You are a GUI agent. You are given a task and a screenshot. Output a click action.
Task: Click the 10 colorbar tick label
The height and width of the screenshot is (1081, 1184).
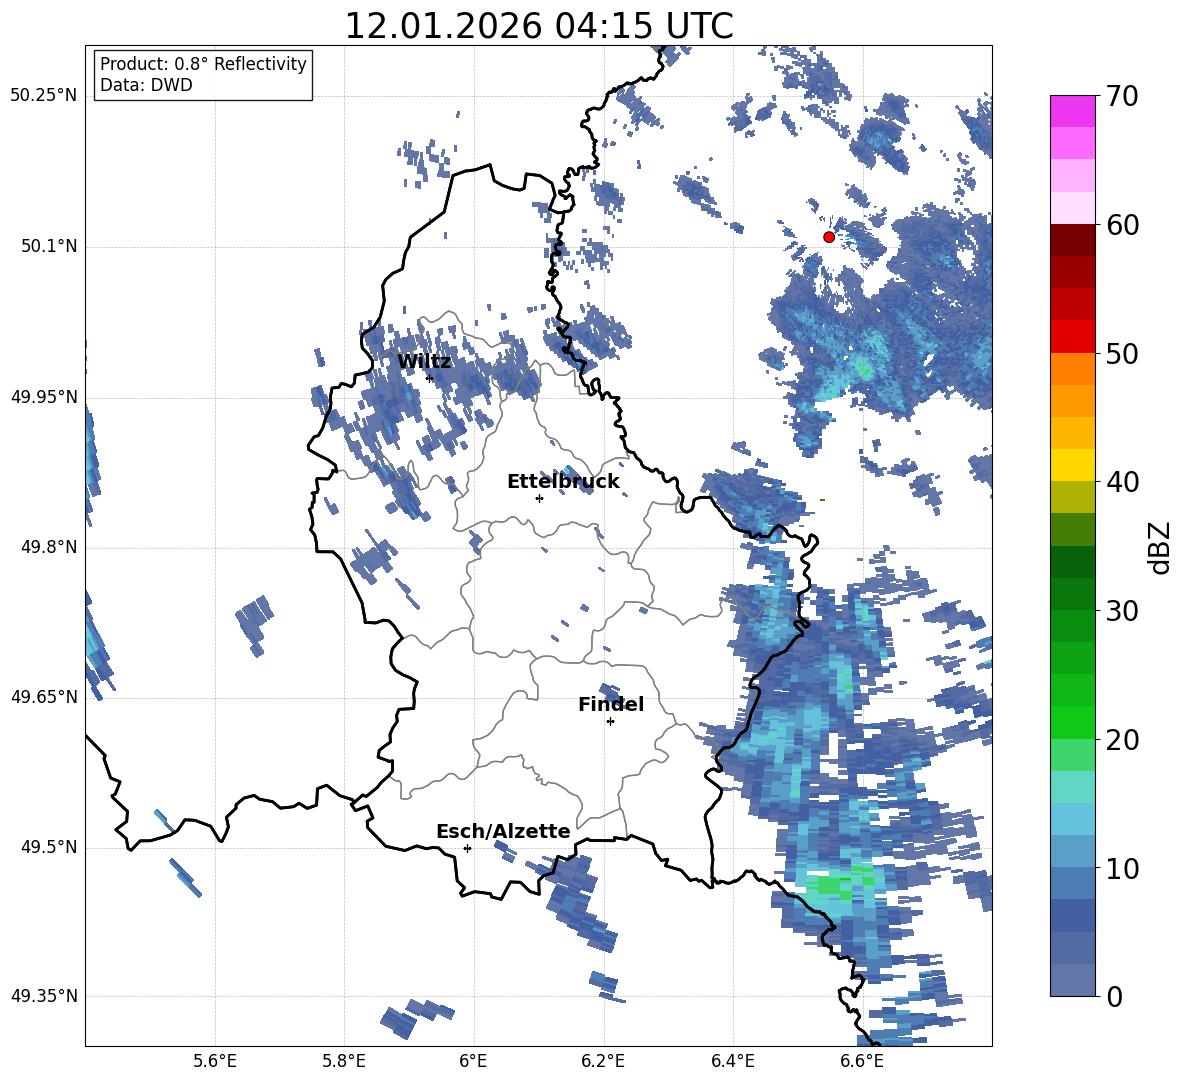pyautogui.click(x=1122, y=868)
